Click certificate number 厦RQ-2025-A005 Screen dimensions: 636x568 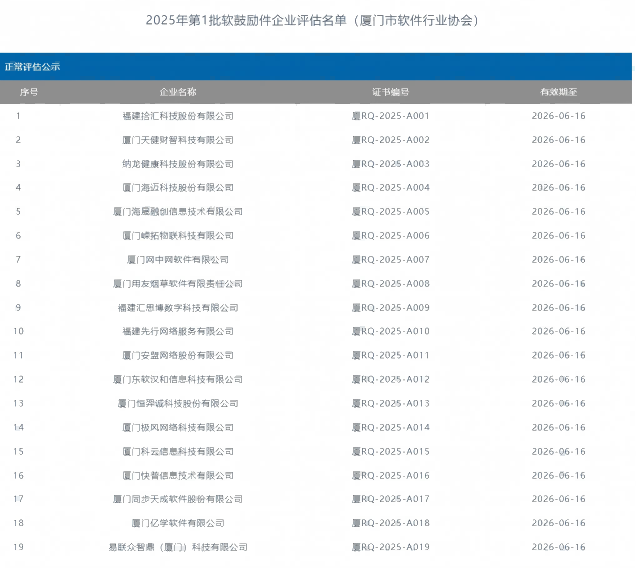[x=391, y=212]
